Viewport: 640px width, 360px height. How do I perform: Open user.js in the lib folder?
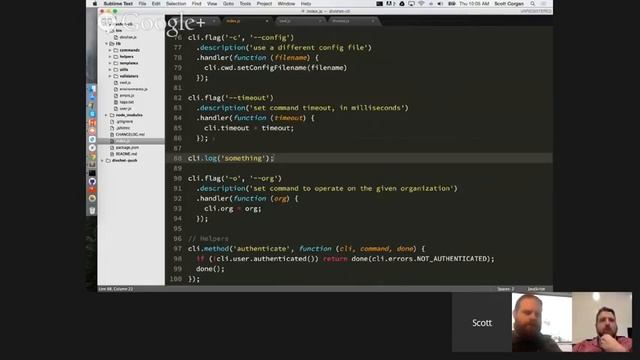pos(125,109)
